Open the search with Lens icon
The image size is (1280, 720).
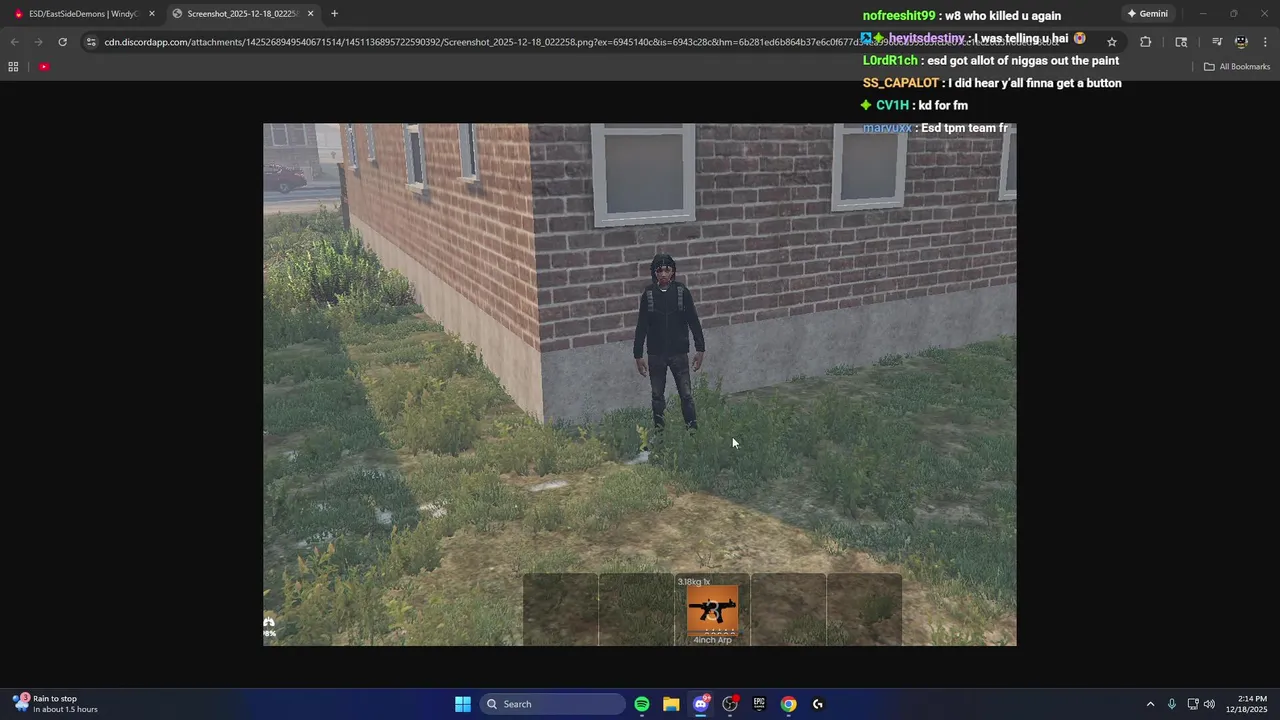[x=1181, y=42]
